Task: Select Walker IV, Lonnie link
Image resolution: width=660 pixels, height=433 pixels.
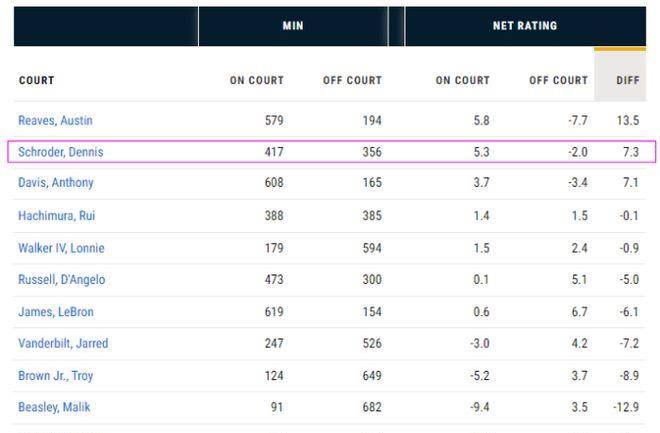Action: click(61, 248)
